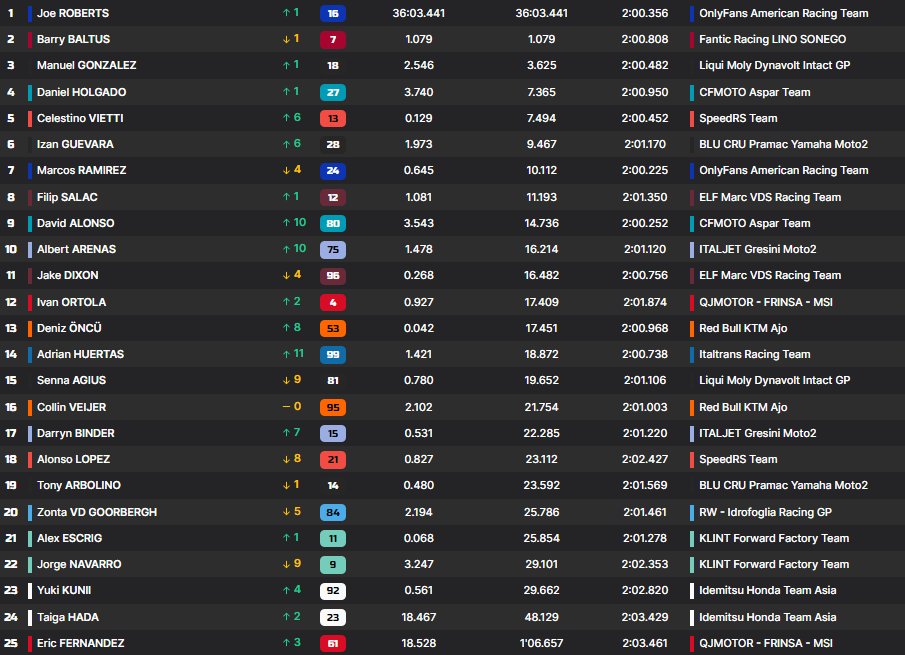Image resolution: width=905 pixels, height=655 pixels.
Task: Click the color bar beside Daniel Holgado
Action: (x=30, y=92)
